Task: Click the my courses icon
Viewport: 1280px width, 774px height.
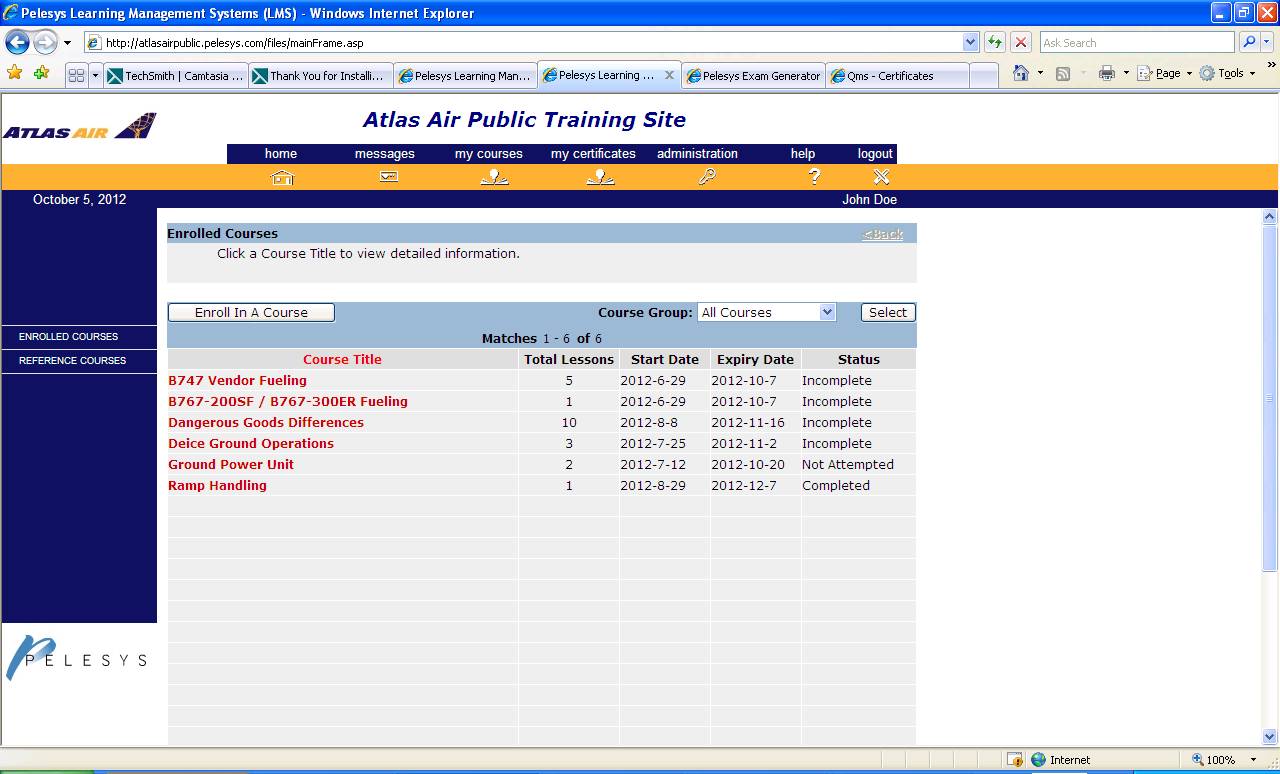Action: coord(494,177)
